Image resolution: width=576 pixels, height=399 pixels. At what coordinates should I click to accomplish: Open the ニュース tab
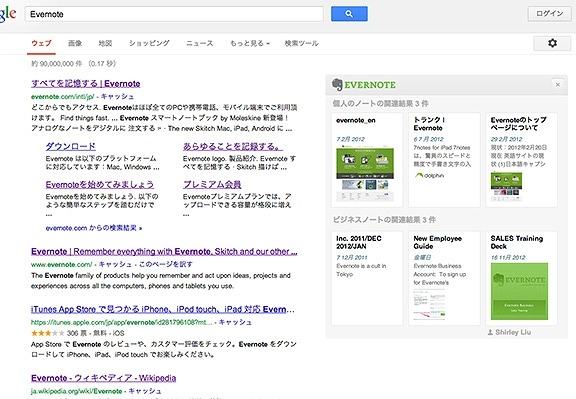[x=199, y=43]
